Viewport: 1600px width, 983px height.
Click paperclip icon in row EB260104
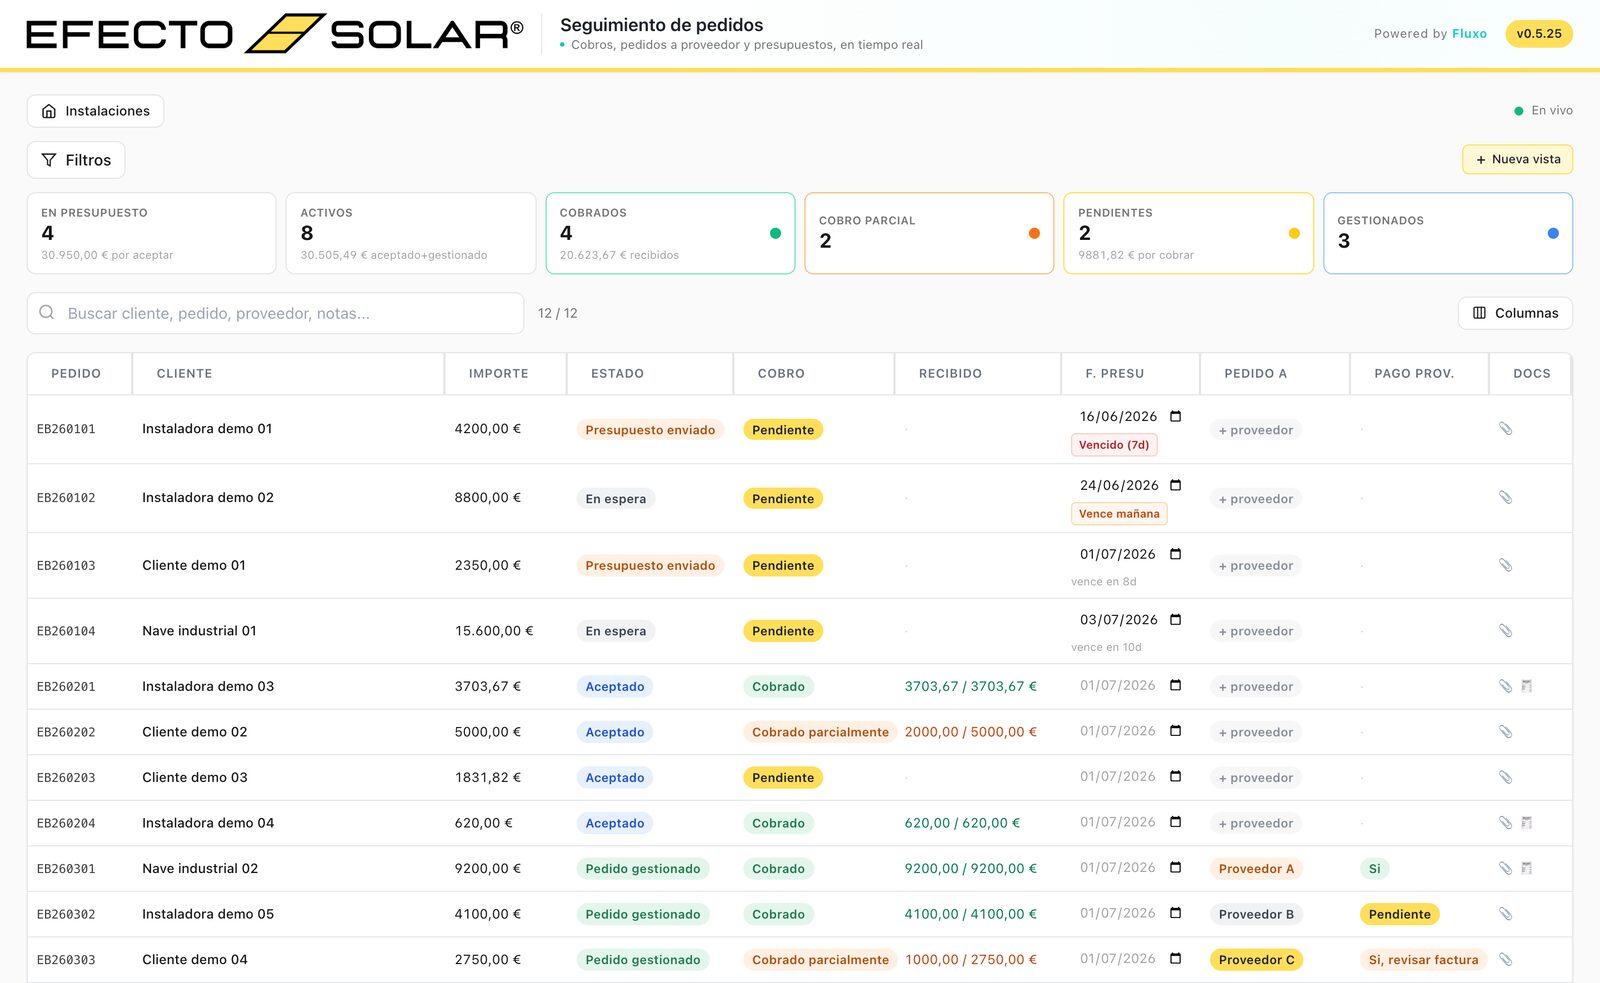tap(1505, 630)
